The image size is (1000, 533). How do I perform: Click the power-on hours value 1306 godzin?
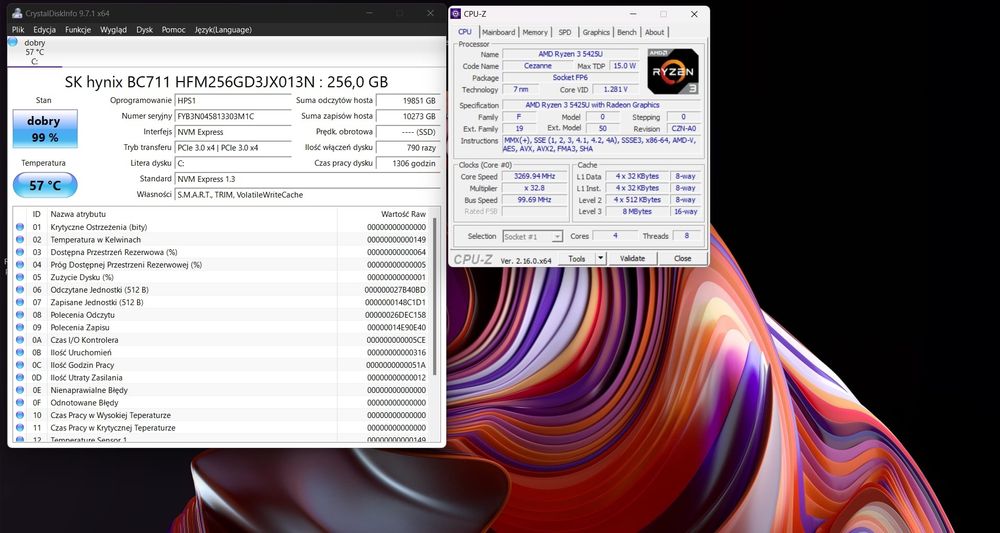pos(408,163)
